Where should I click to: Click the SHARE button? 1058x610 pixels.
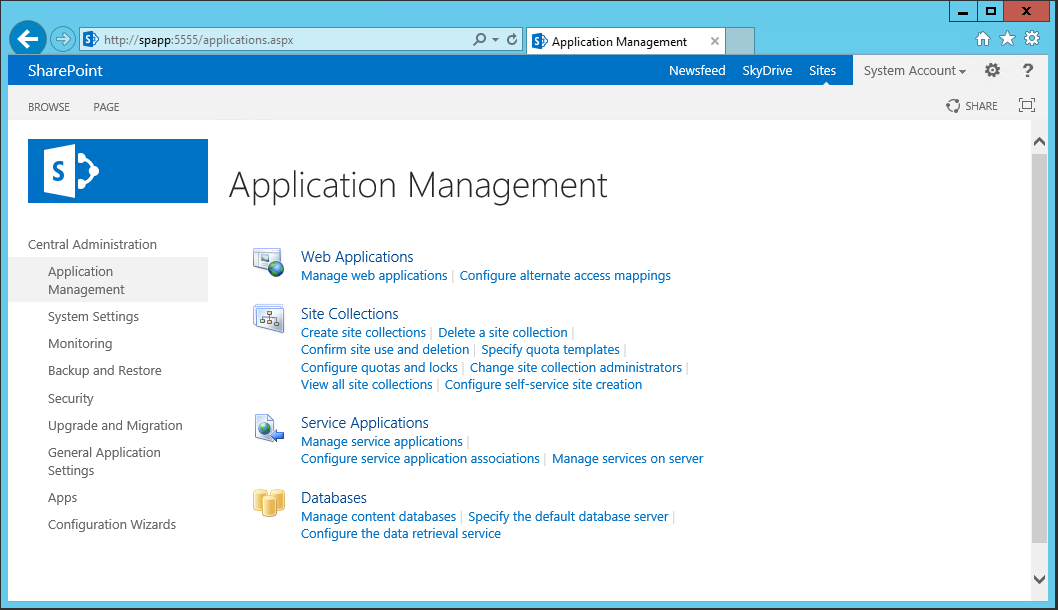coord(972,106)
